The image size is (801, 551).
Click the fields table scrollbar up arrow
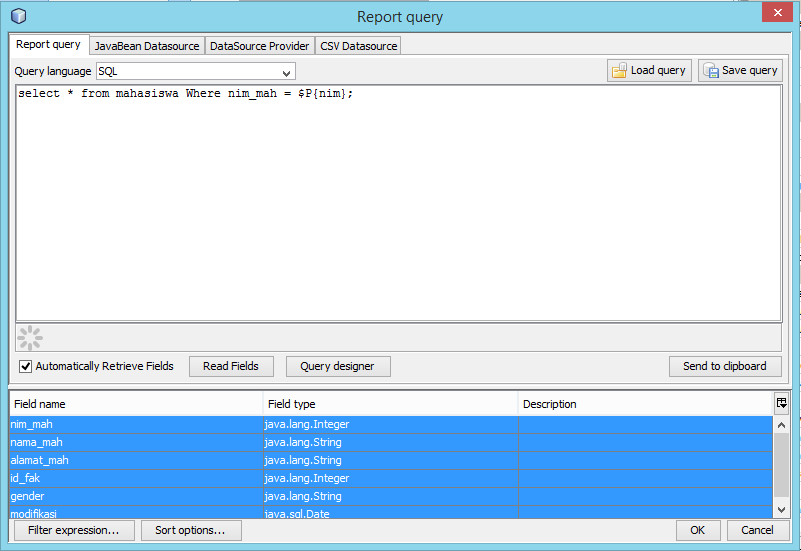pos(781,425)
